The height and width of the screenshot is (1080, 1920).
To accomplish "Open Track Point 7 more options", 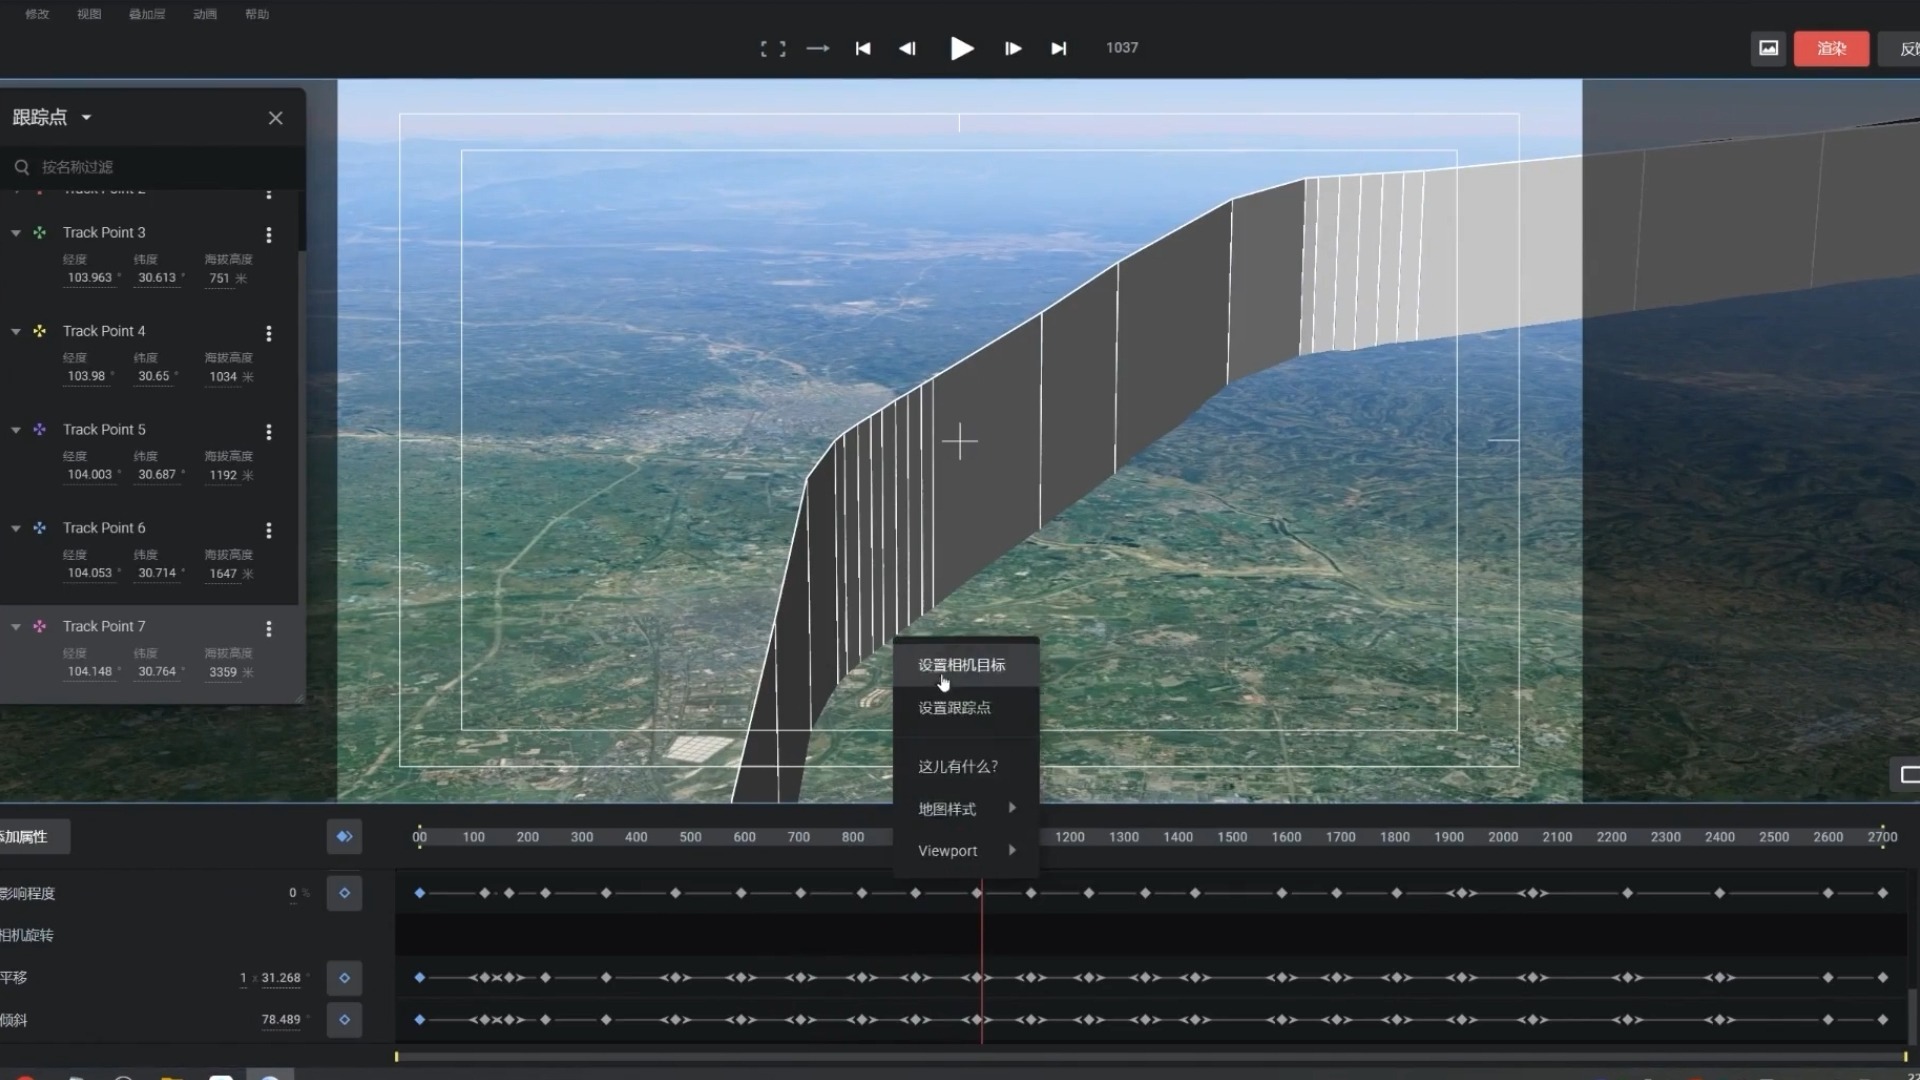I will click(x=268, y=629).
